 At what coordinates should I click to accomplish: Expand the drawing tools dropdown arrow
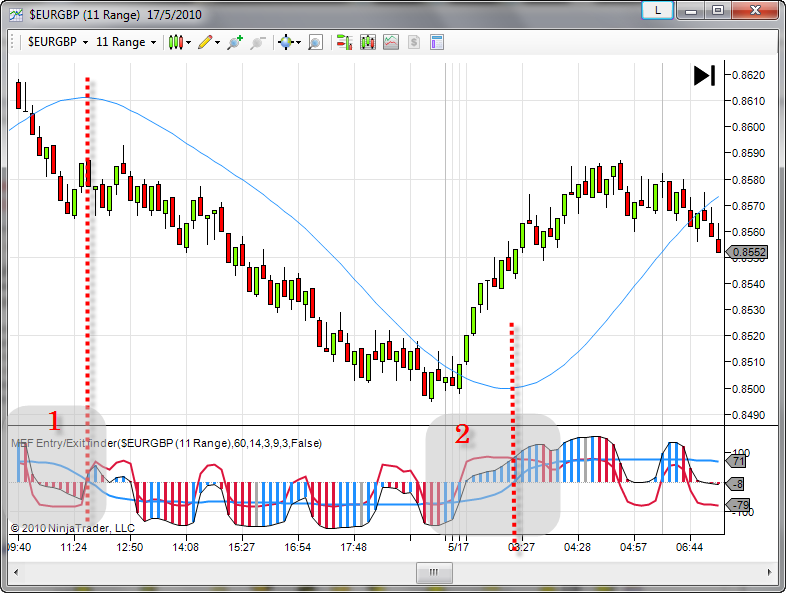point(218,43)
